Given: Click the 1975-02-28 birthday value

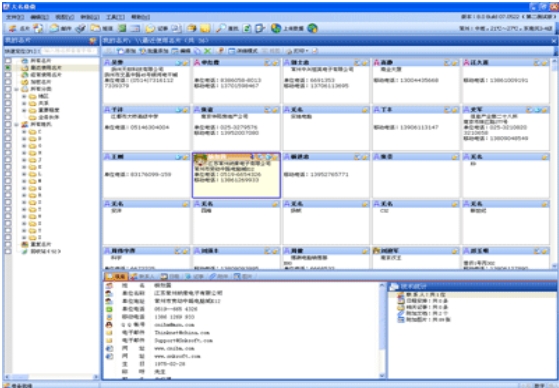Looking at the screenshot, I should (170, 364).
